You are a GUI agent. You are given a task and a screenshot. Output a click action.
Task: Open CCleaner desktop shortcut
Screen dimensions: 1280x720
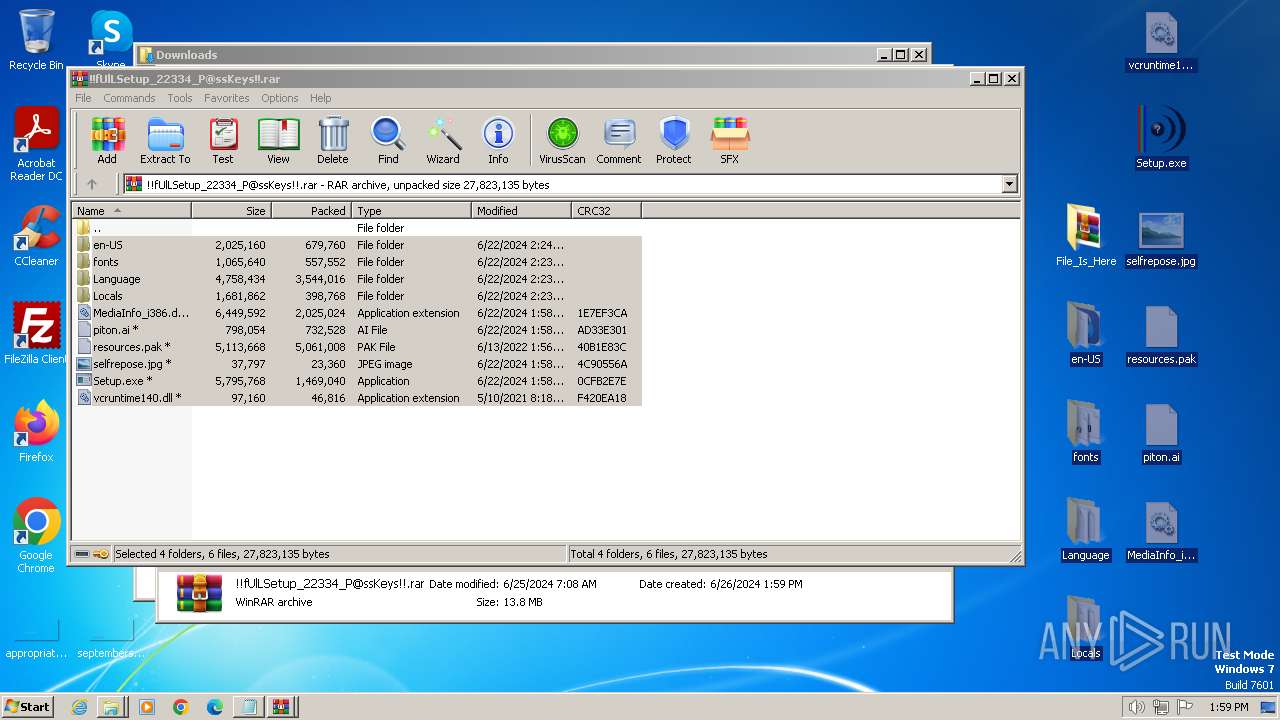point(36,236)
